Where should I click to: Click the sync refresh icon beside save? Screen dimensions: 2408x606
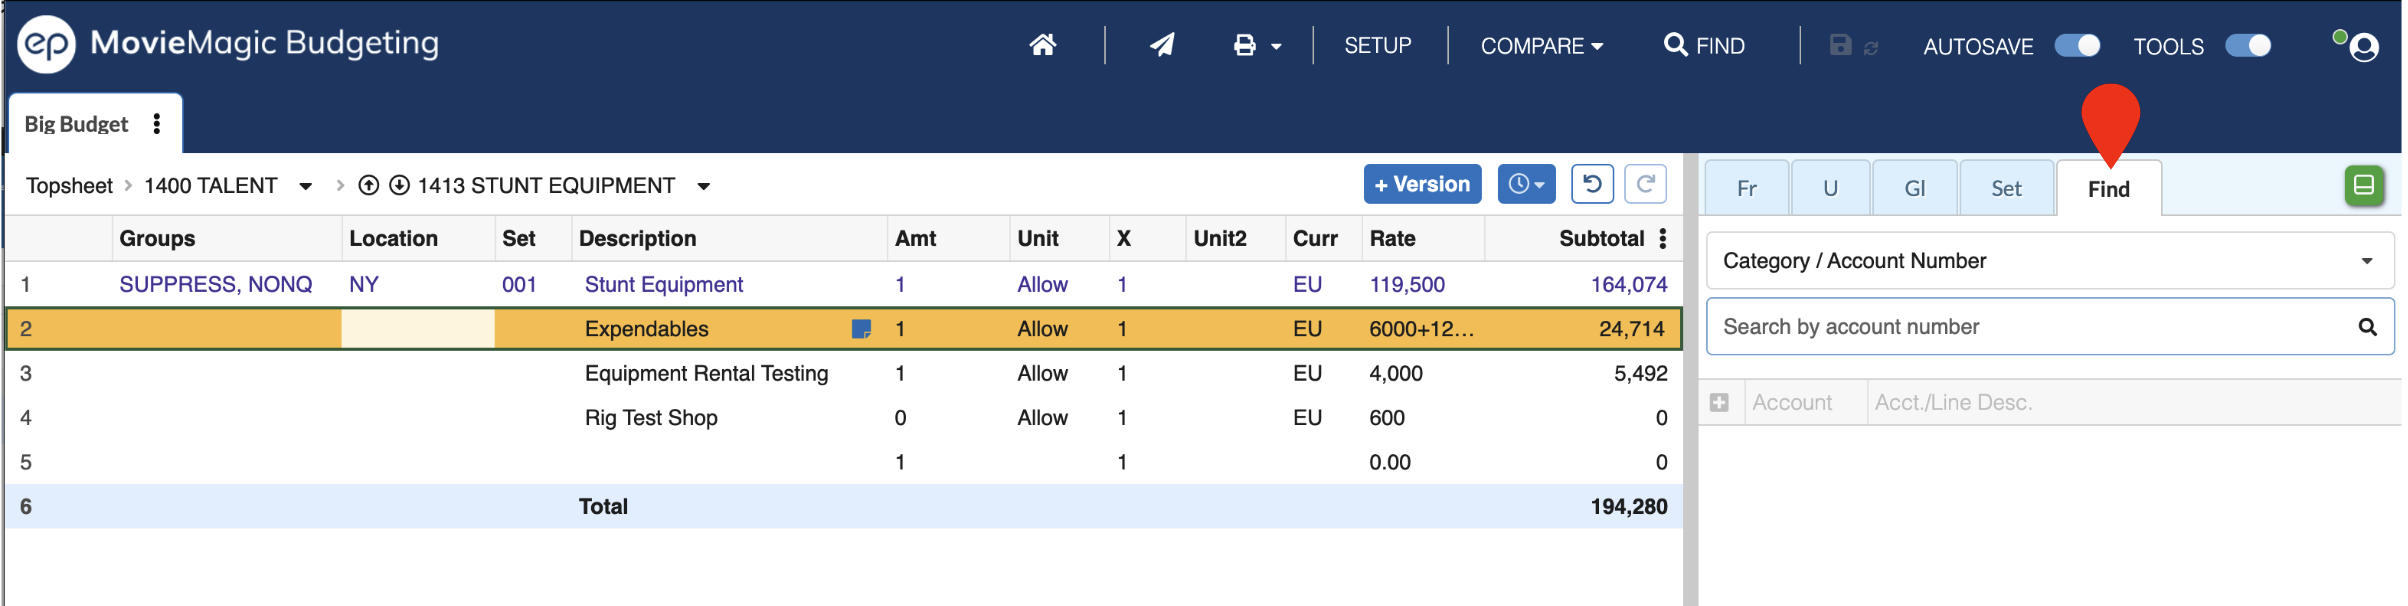pyautogui.click(x=1871, y=48)
